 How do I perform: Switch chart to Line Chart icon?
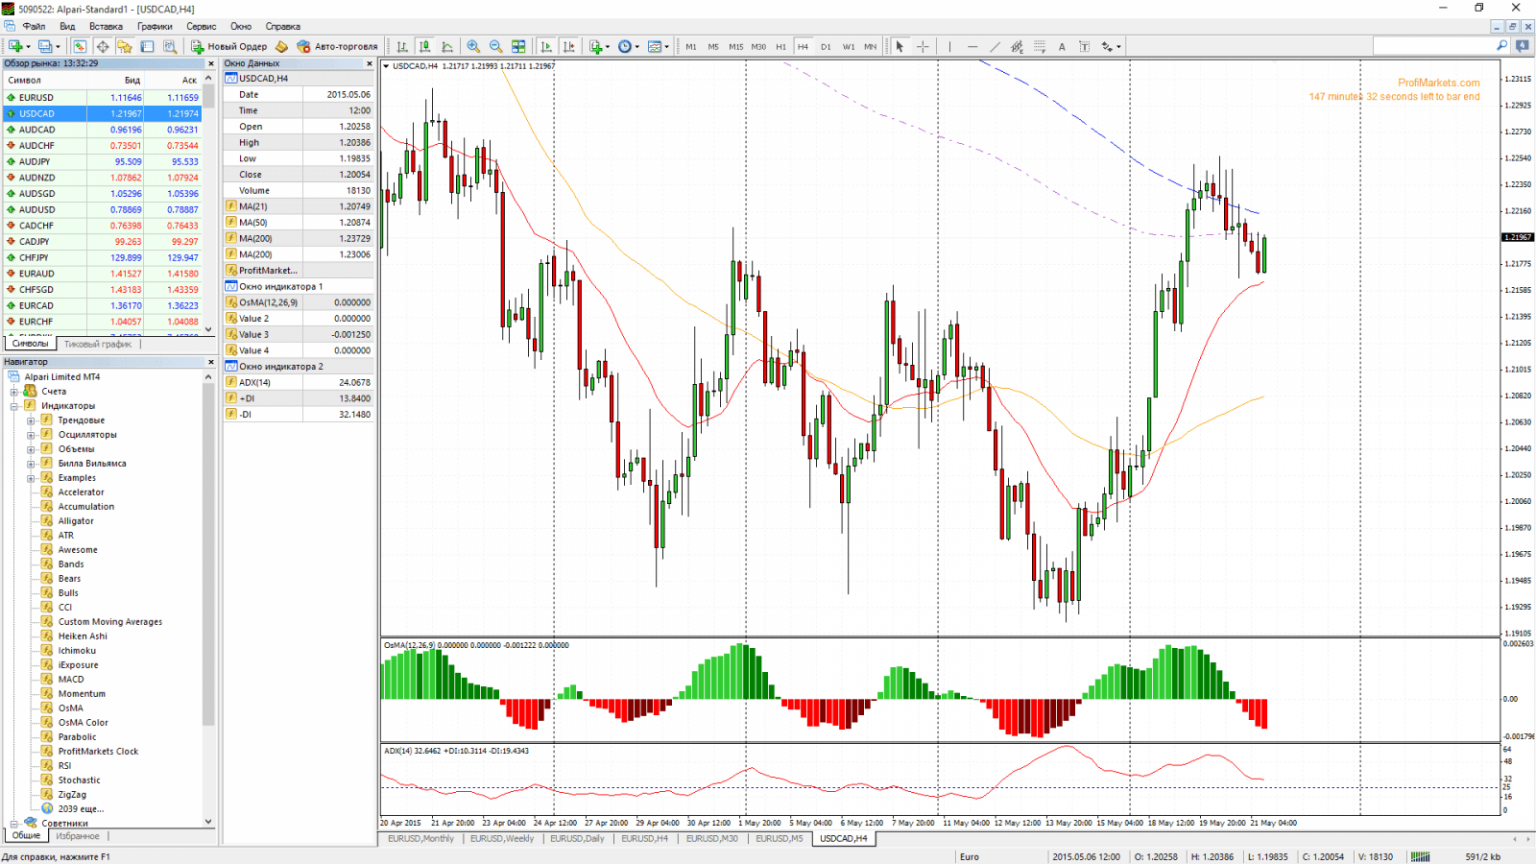(x=447, y=46)
